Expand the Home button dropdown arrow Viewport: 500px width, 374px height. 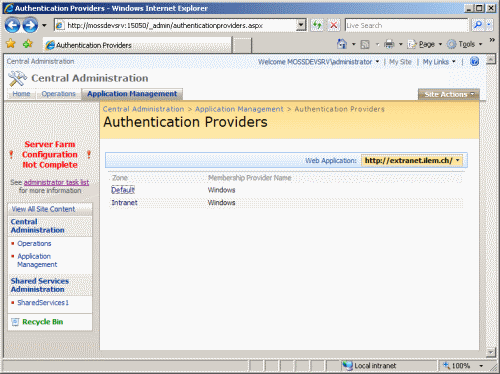click(354, 44)
